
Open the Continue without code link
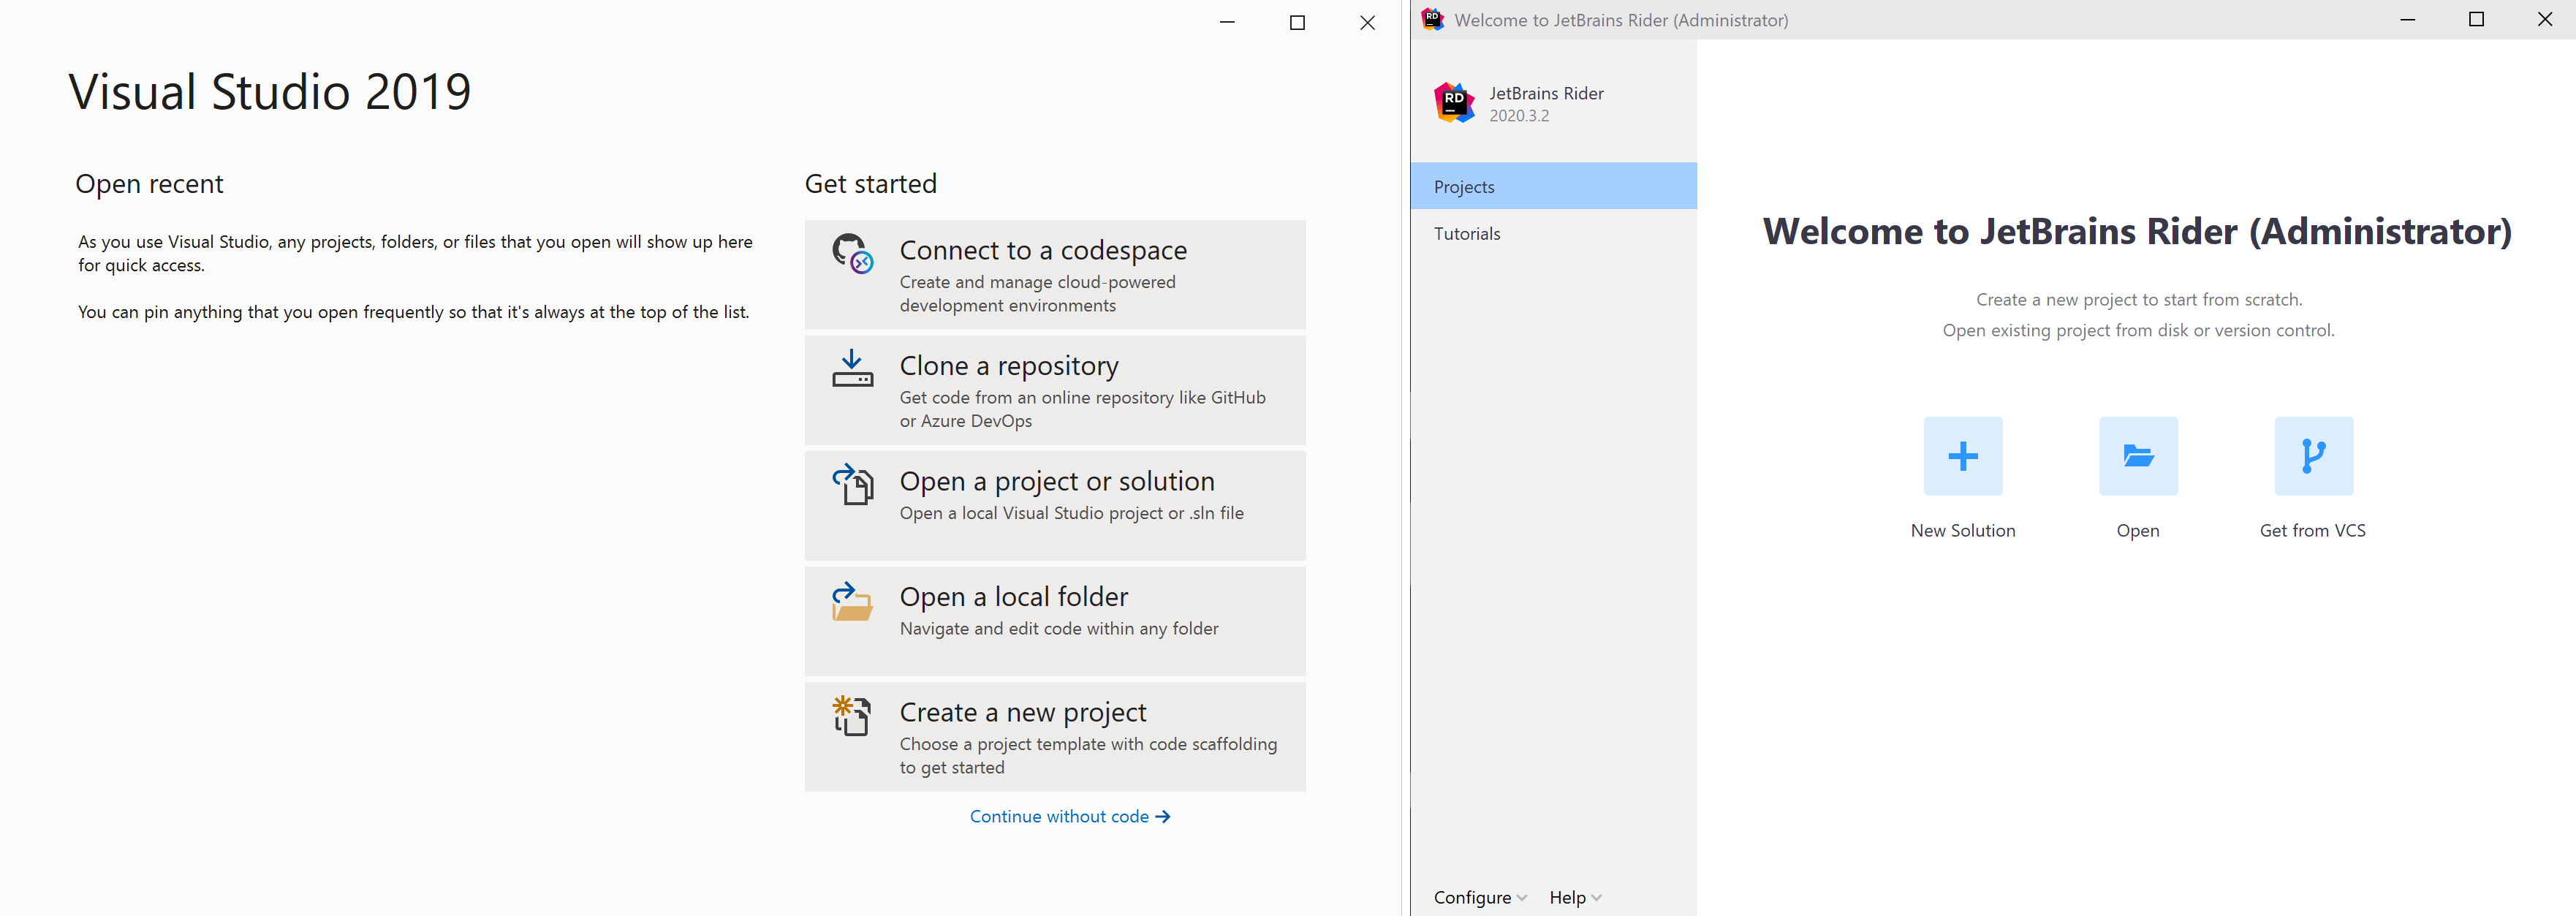tap(1069, 816)
